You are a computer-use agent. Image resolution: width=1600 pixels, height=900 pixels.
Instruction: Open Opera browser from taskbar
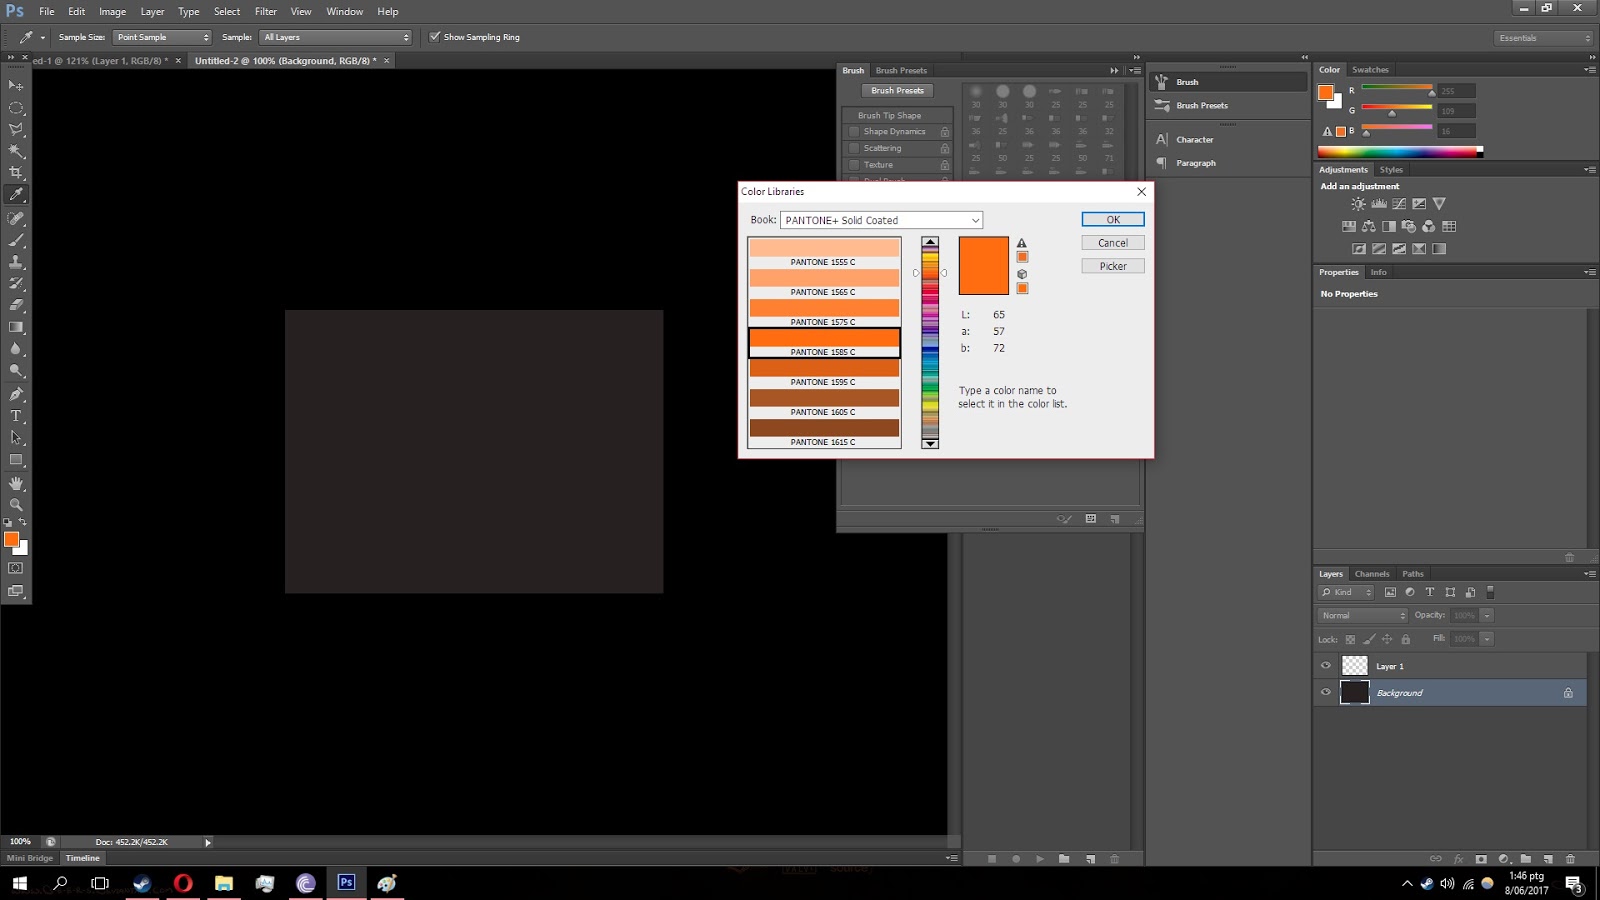pos(183,883)
